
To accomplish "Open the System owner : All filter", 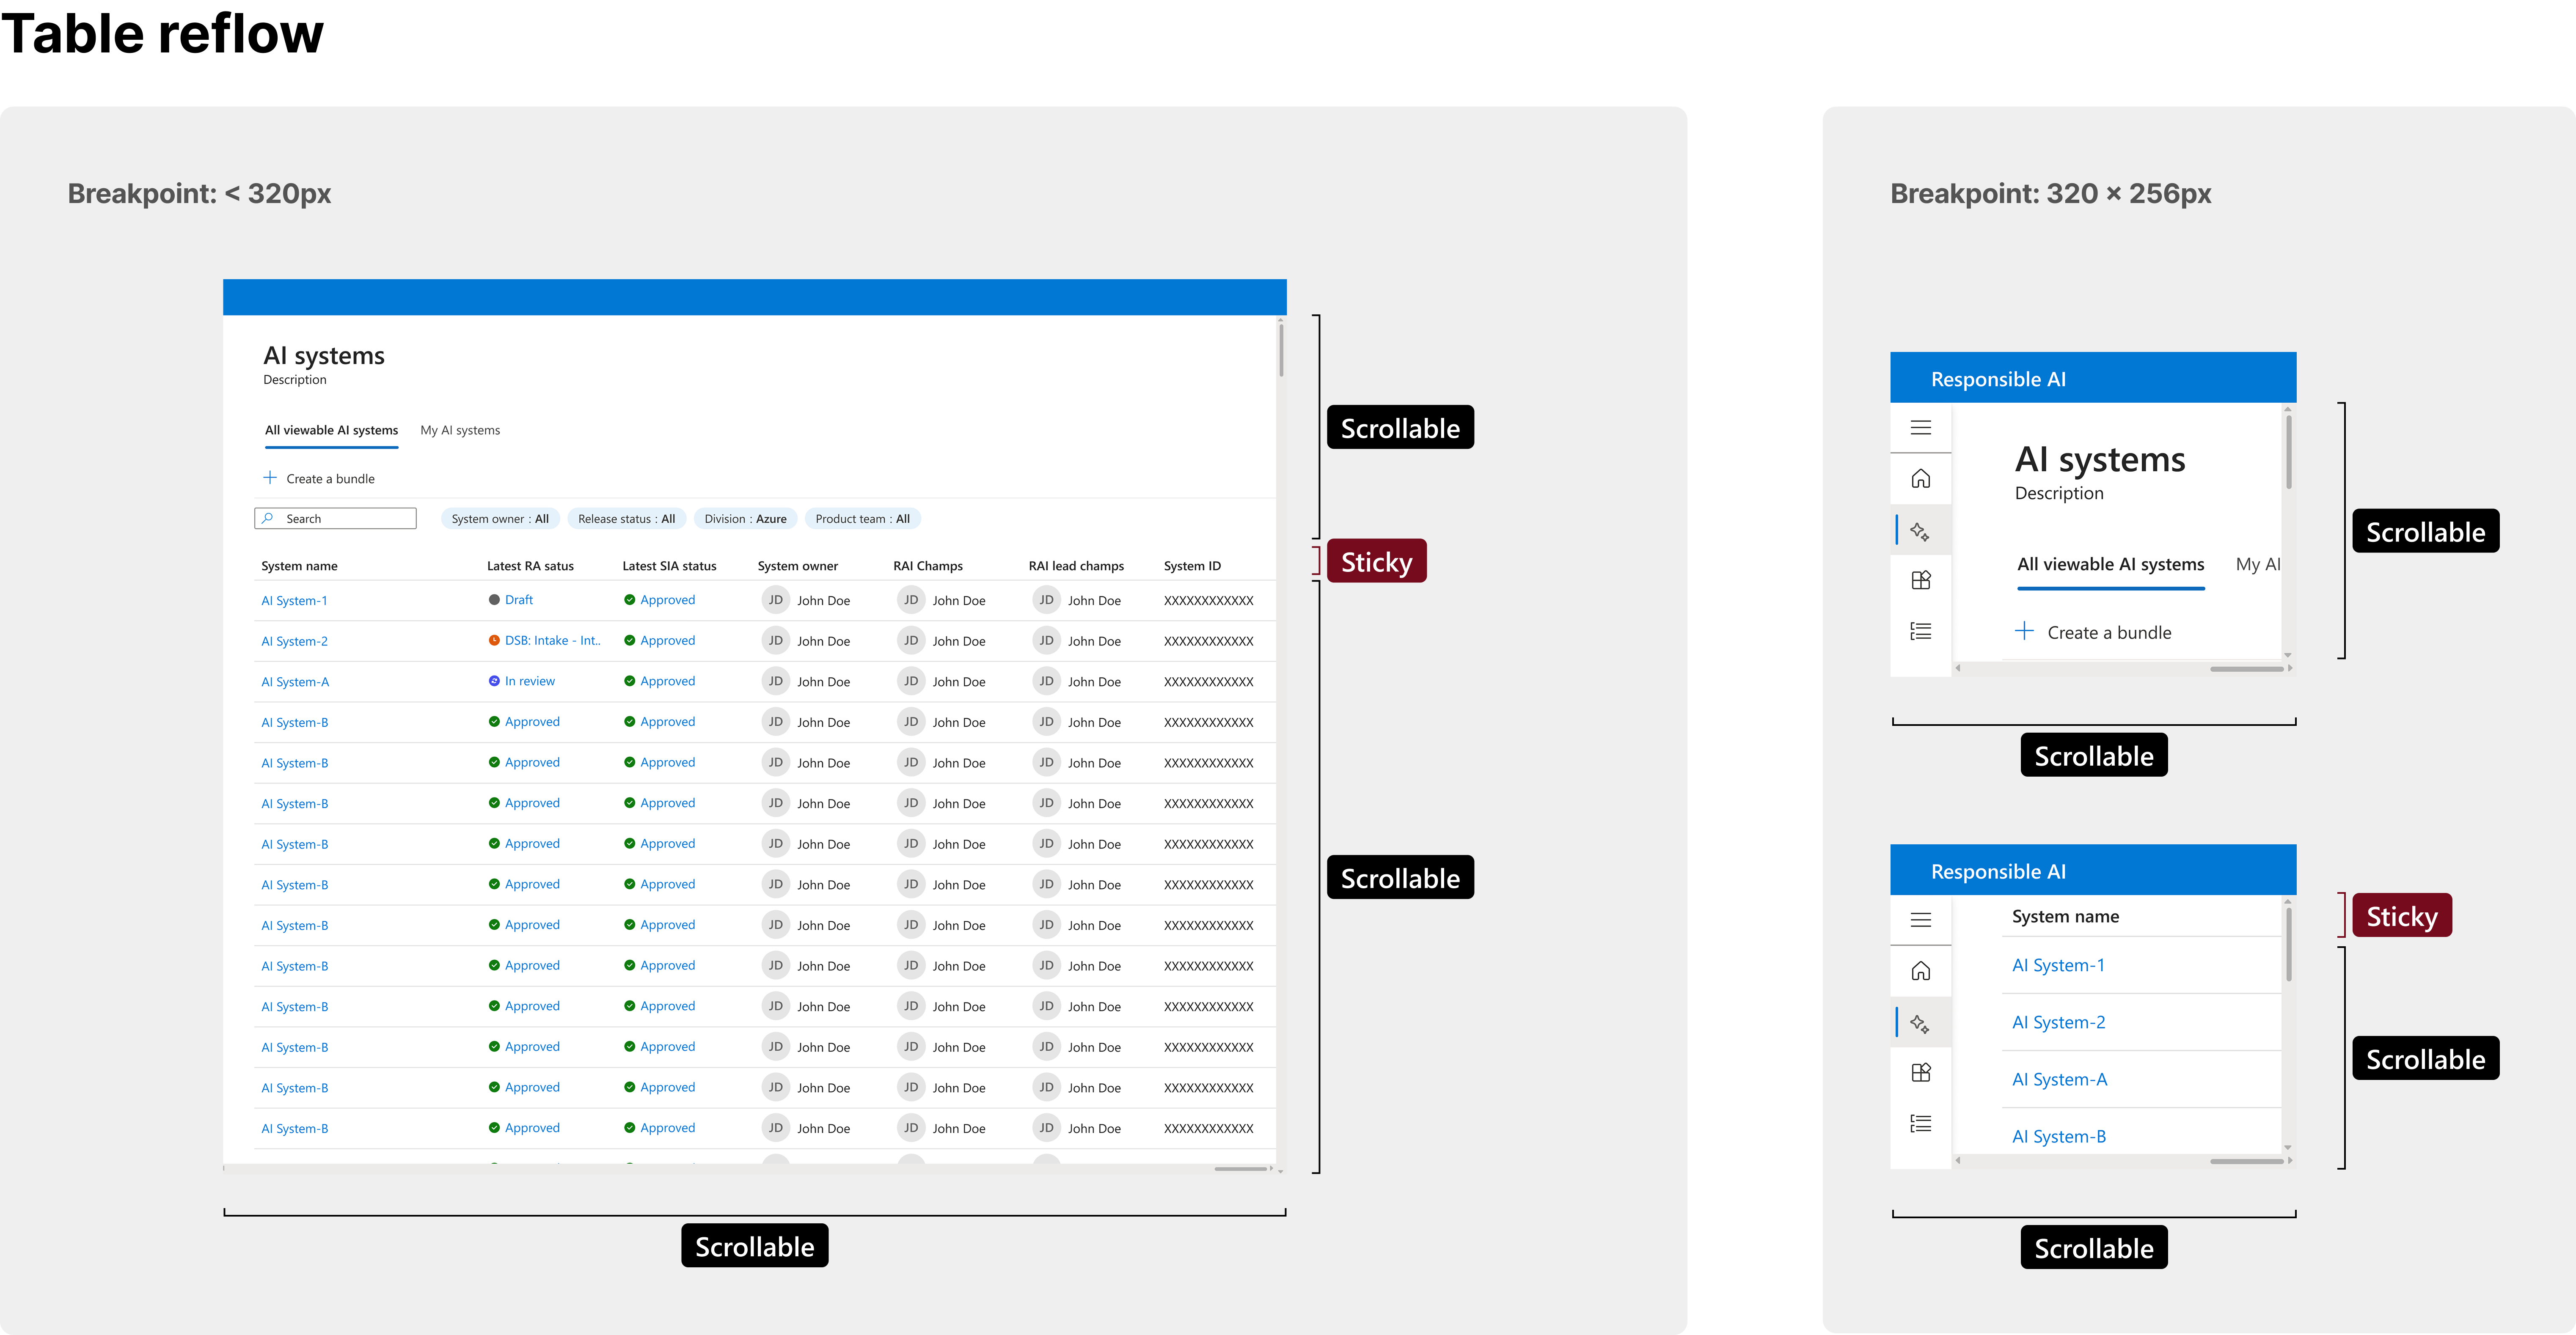I will tap(500, 519).
